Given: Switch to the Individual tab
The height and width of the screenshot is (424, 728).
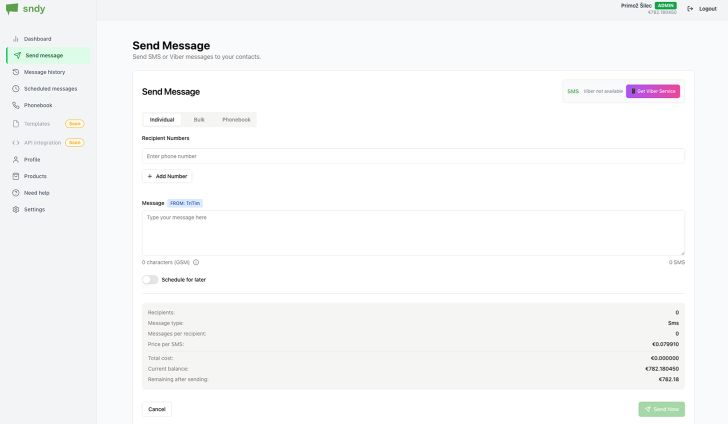Looking at the screenshot, I should [162, 120].
